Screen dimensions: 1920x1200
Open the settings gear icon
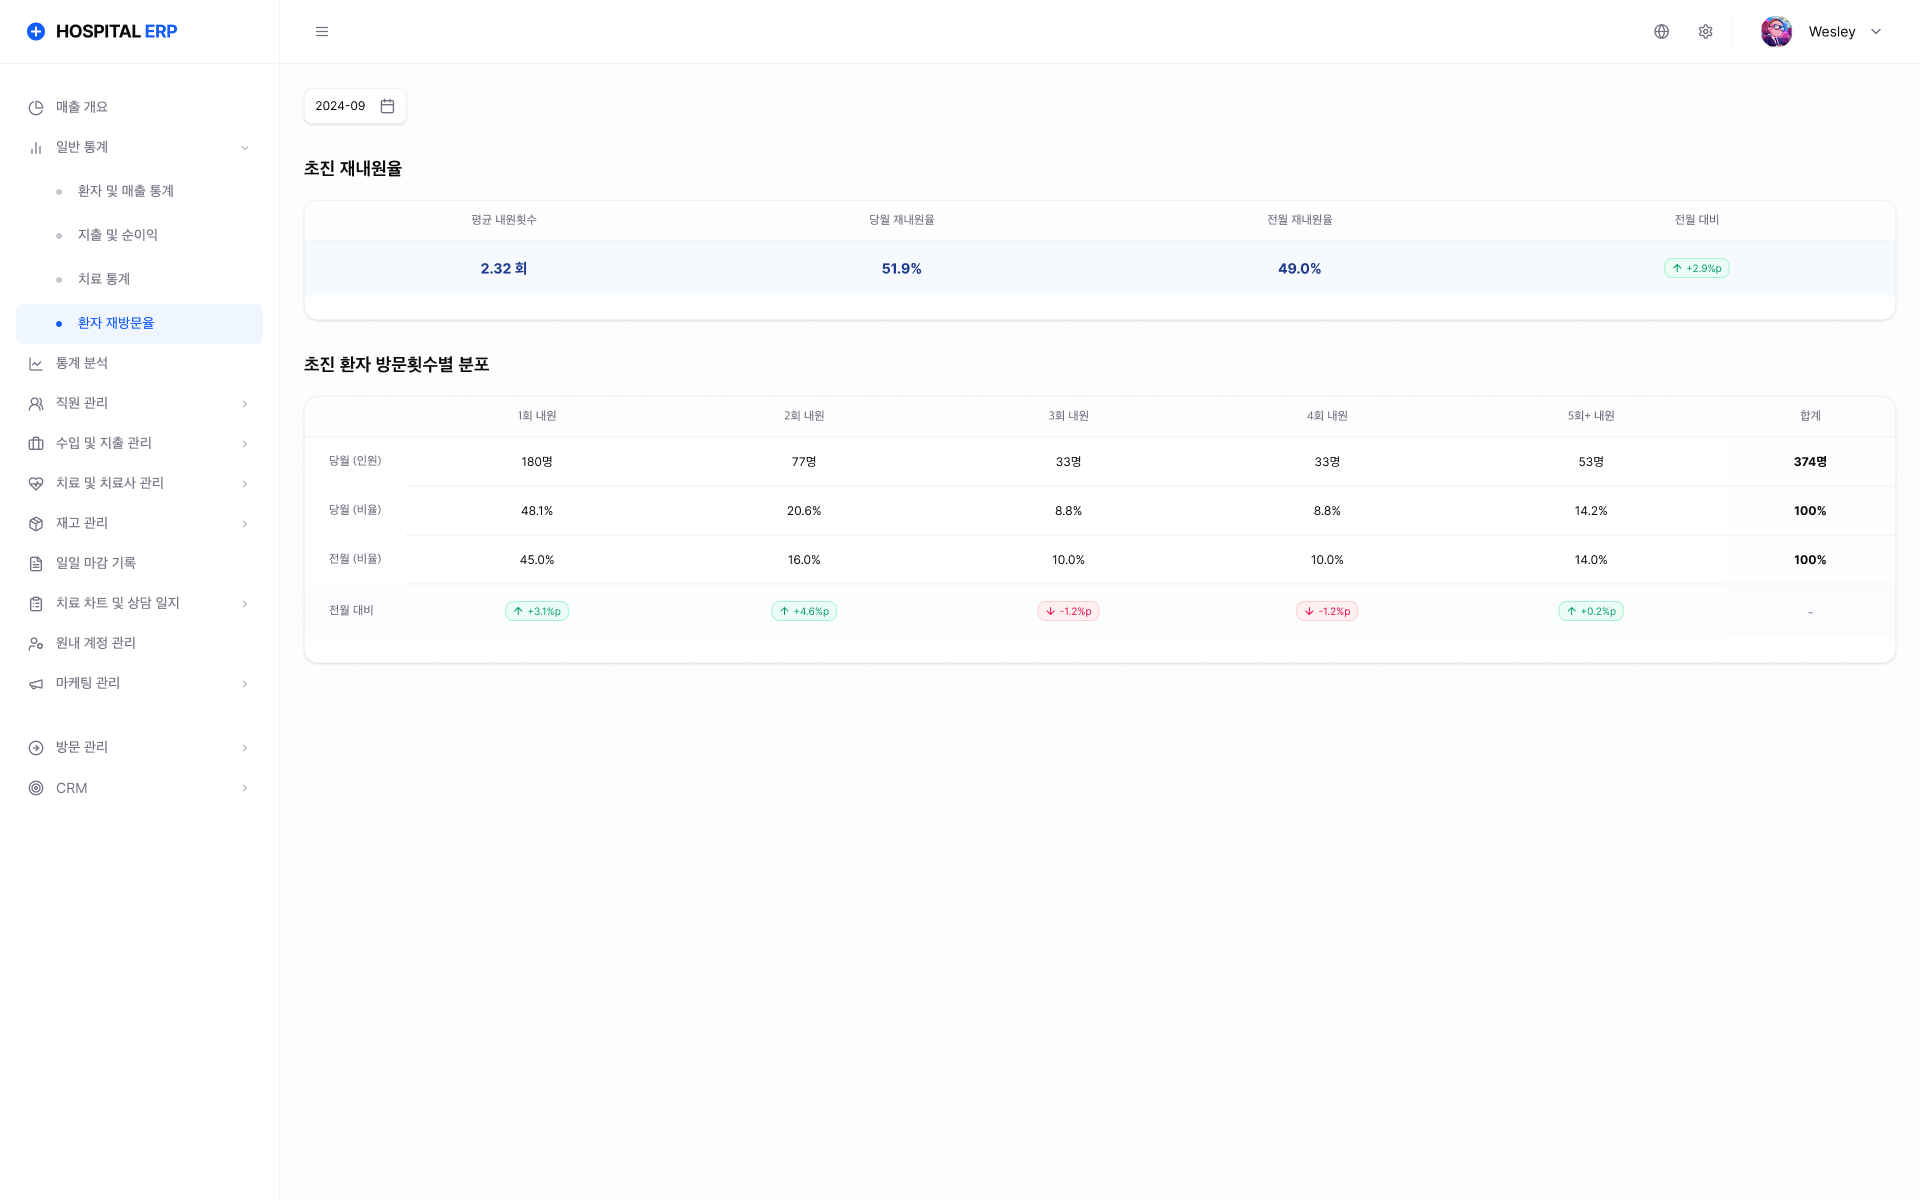[x=1706, y=32]
